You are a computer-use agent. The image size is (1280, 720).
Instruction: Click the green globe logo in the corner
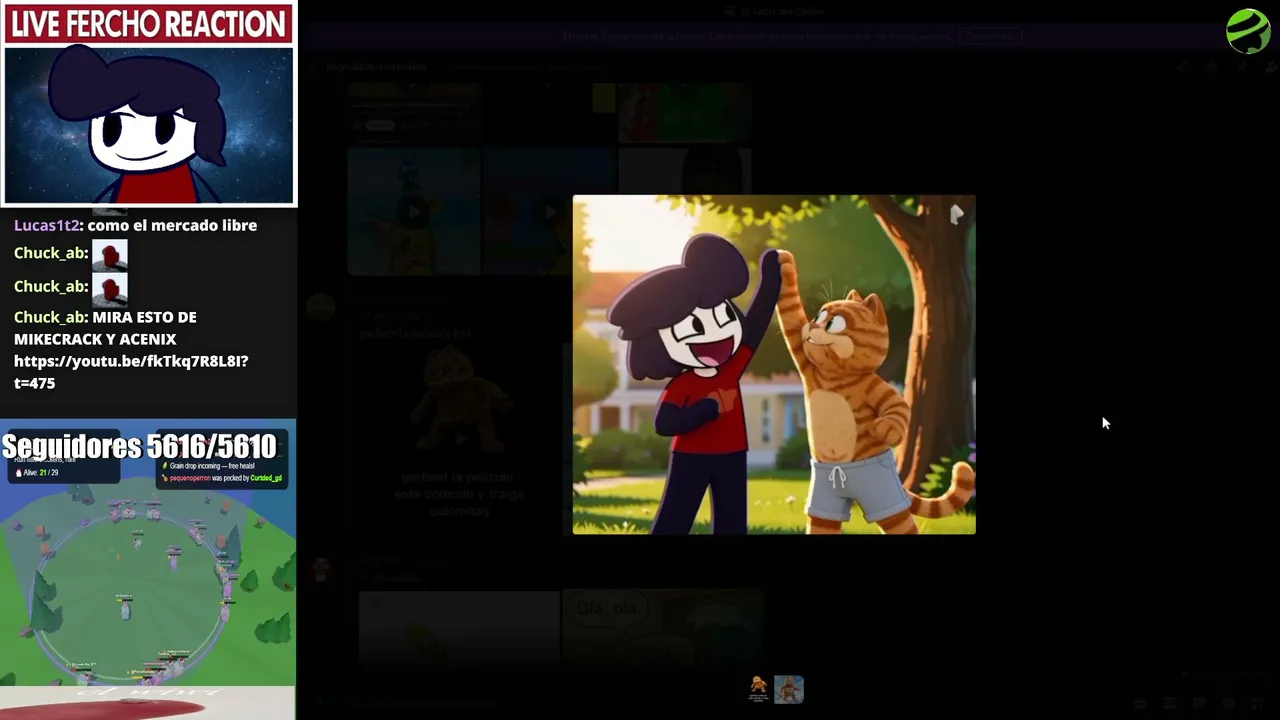click(1248, 31)
